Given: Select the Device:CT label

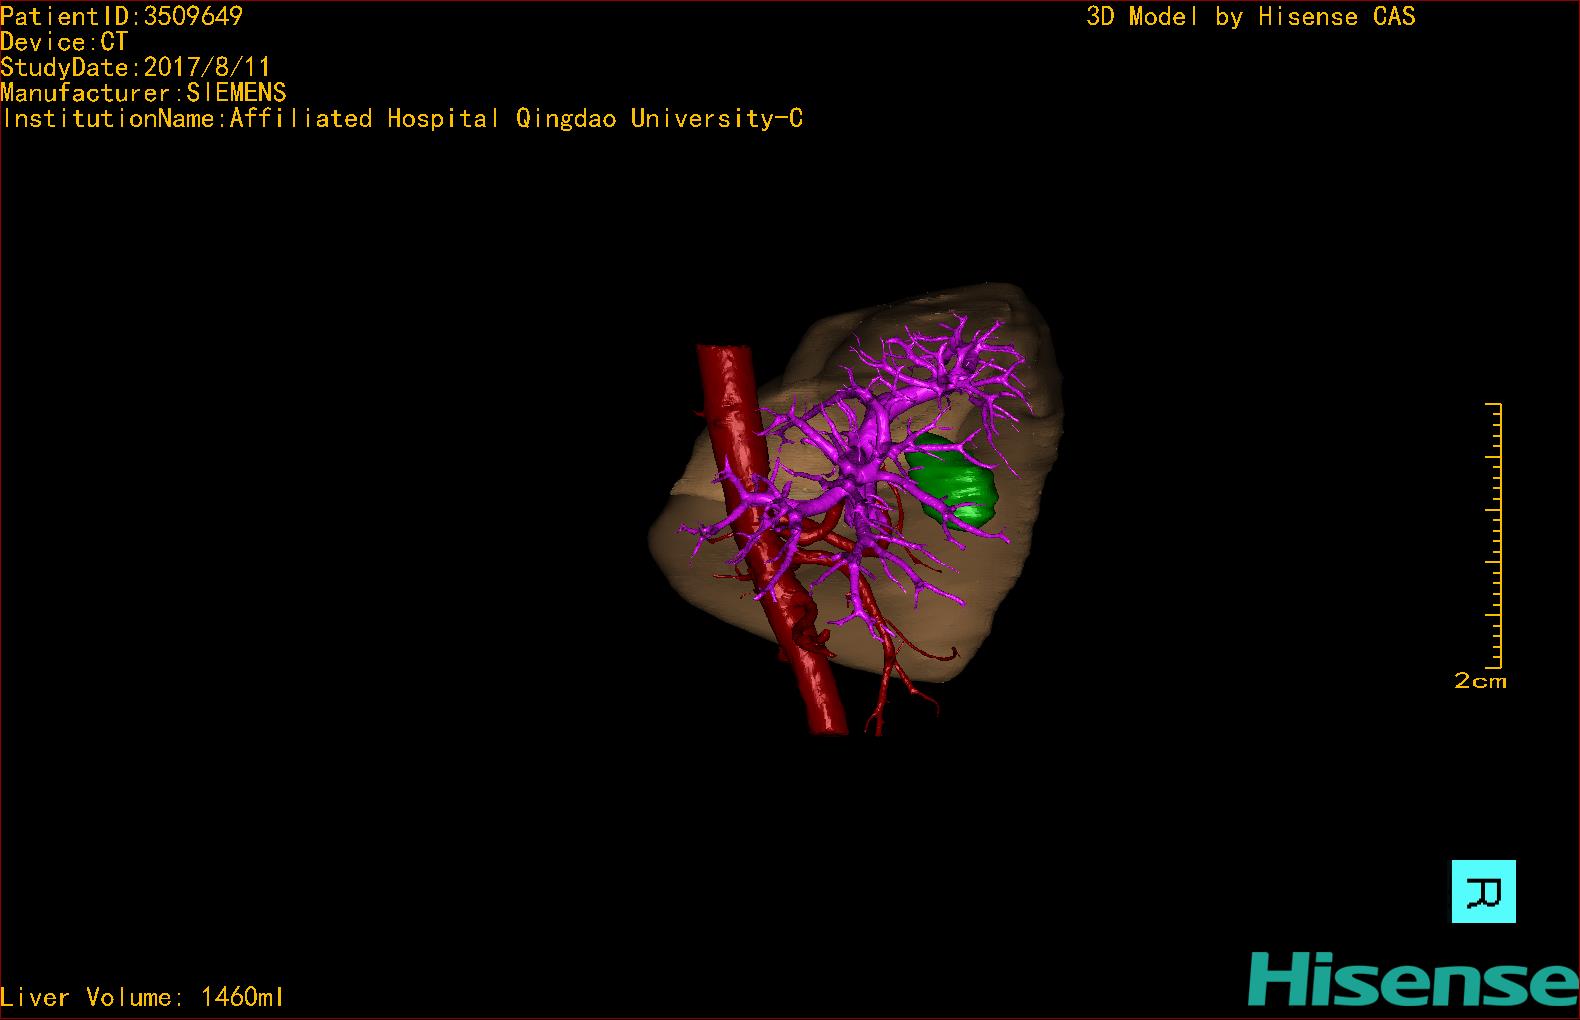Looking at the screenshot, I should [x=64, y=42].
